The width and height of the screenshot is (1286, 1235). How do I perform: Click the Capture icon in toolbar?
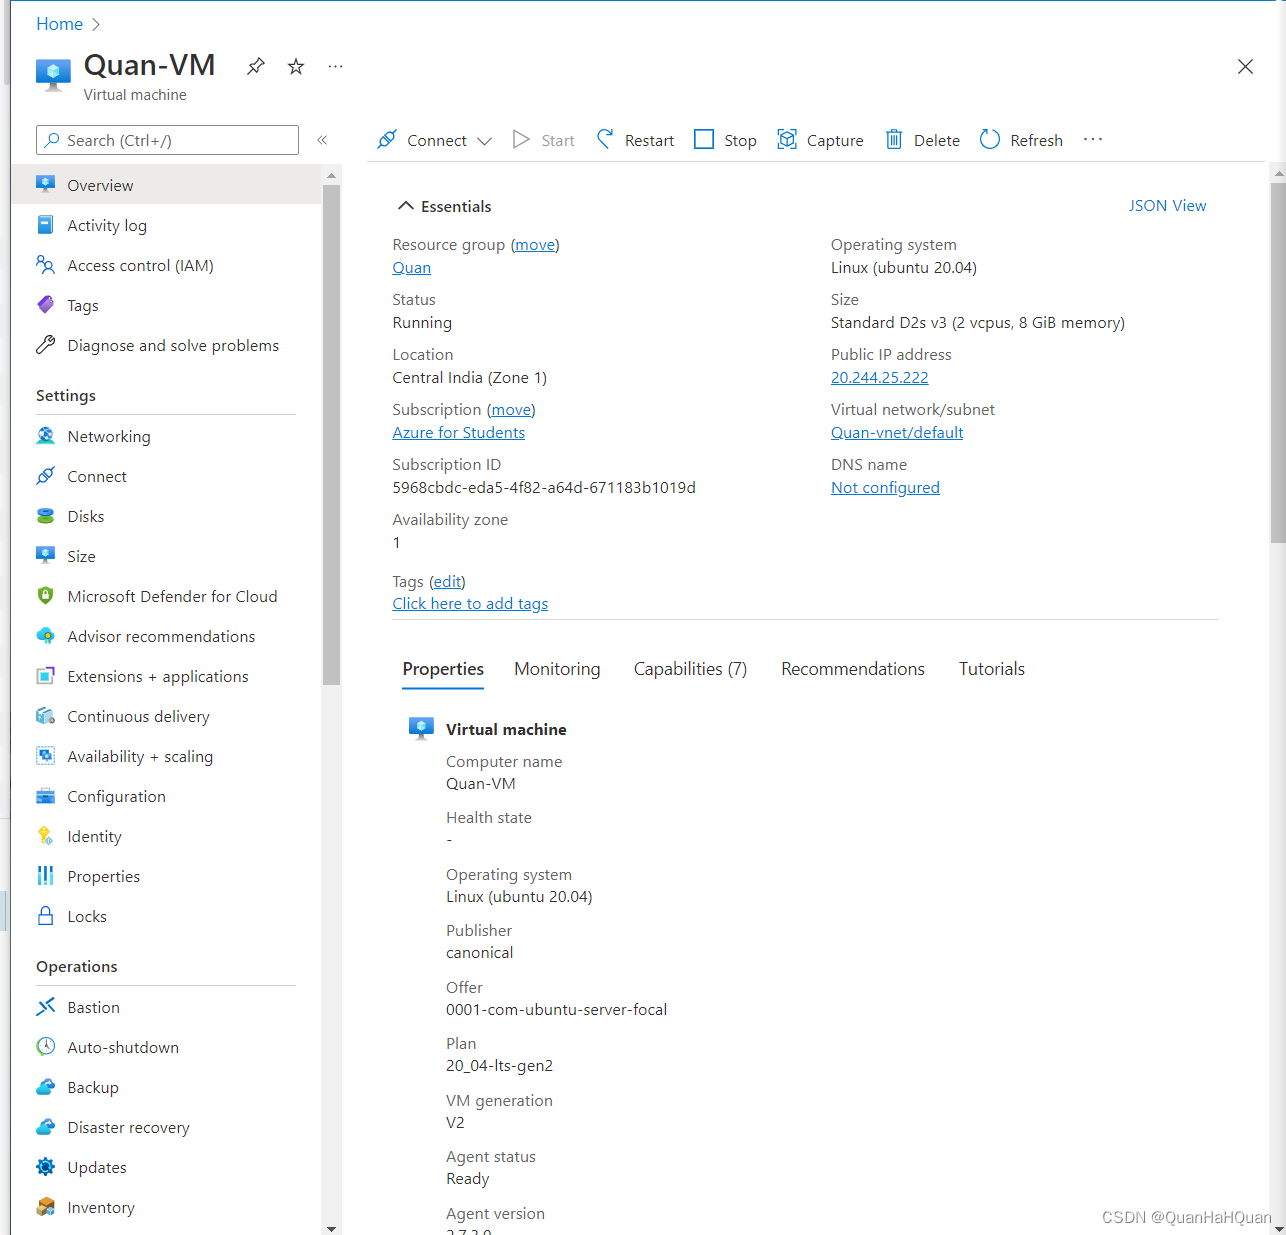point(787,139)
